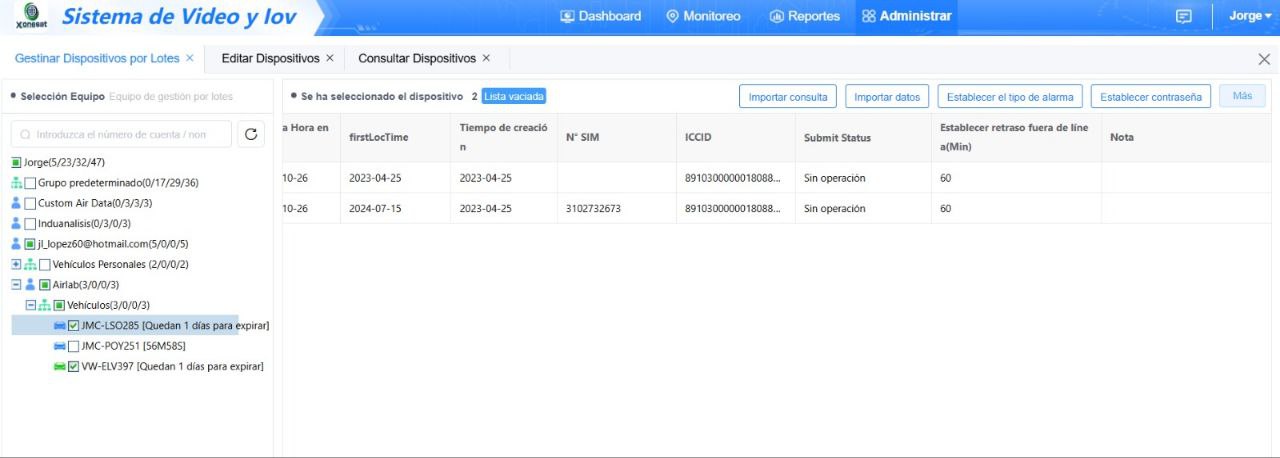This screenshot has height=458, width=1280.
Task: Expand the Vehículos Personales tree node
Action: [x=16, y=264]
